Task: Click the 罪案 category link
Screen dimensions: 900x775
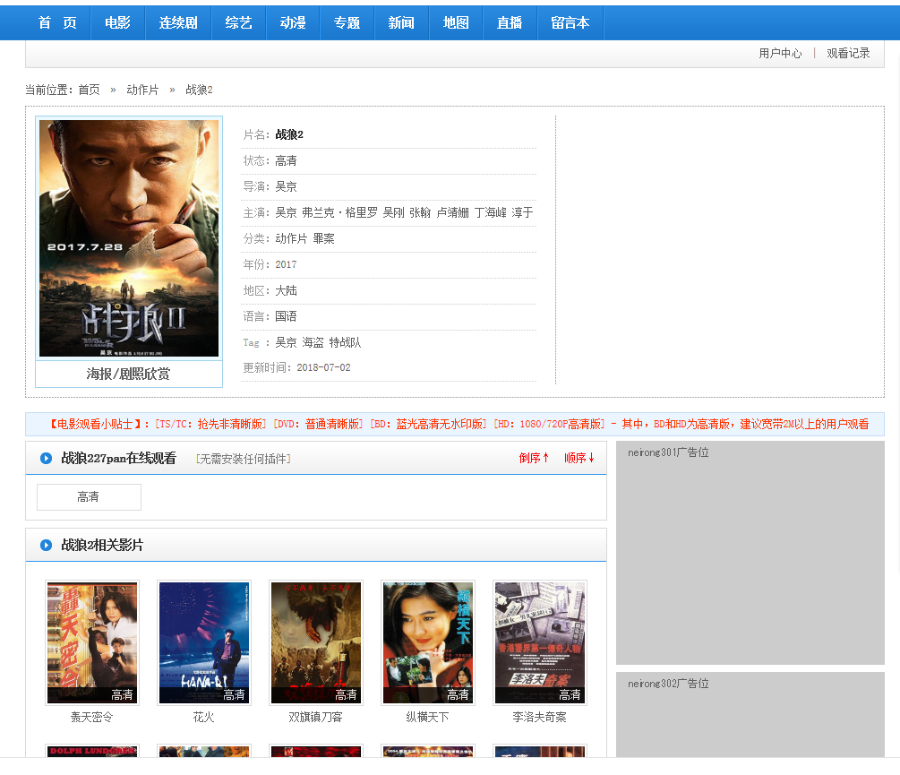Action: [x=324, y=239]
